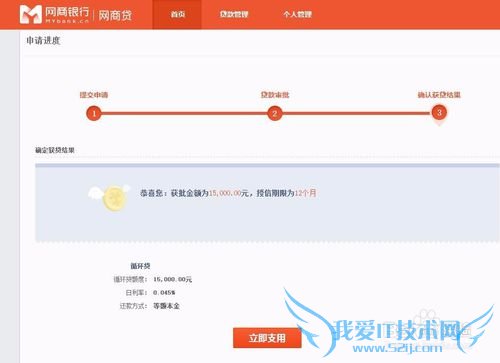500x363 pixels.
Task: Open the 首页 tab
Action: pyautogui.click(x=178, y=14)
